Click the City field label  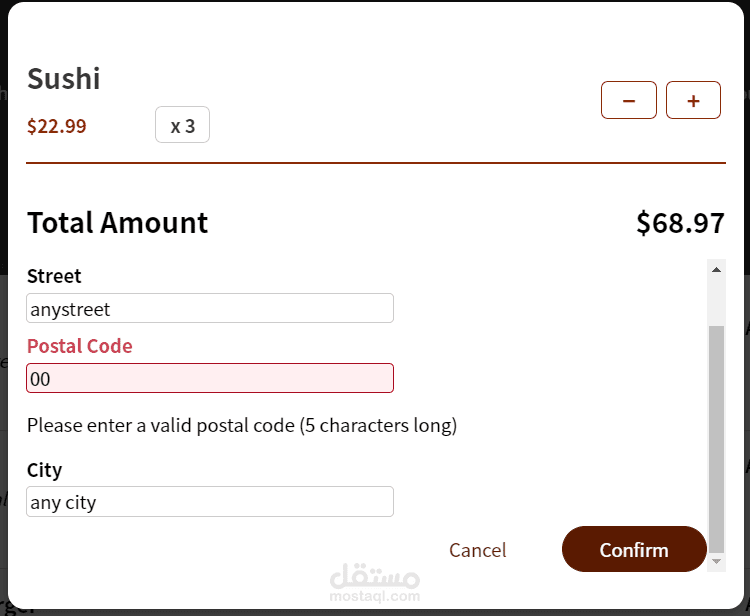point(45,470)
